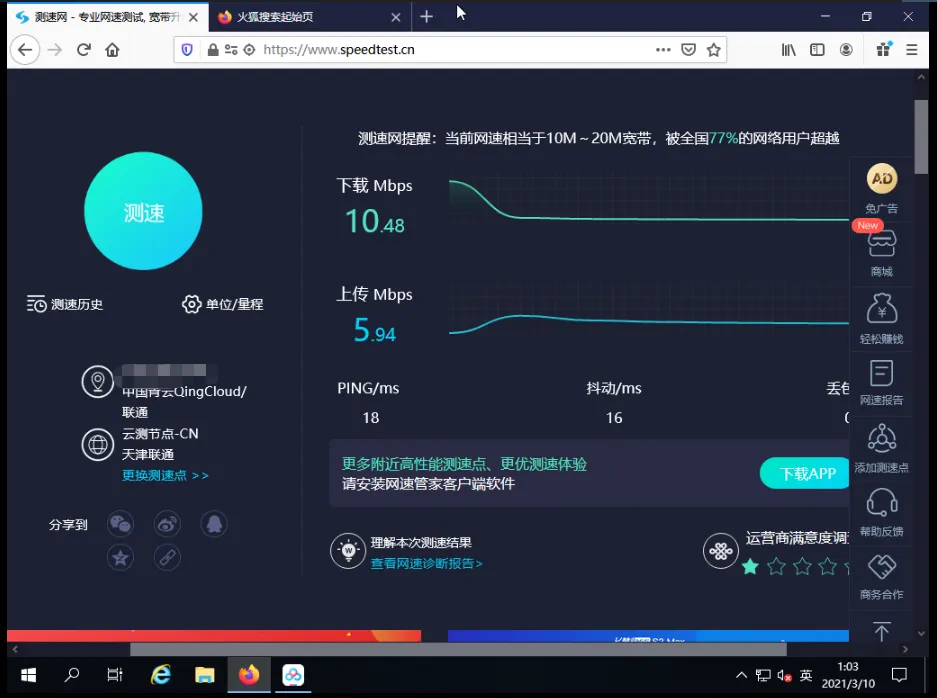Bookmark this page with star icon
937x698 pixels.
click(713, 48)
